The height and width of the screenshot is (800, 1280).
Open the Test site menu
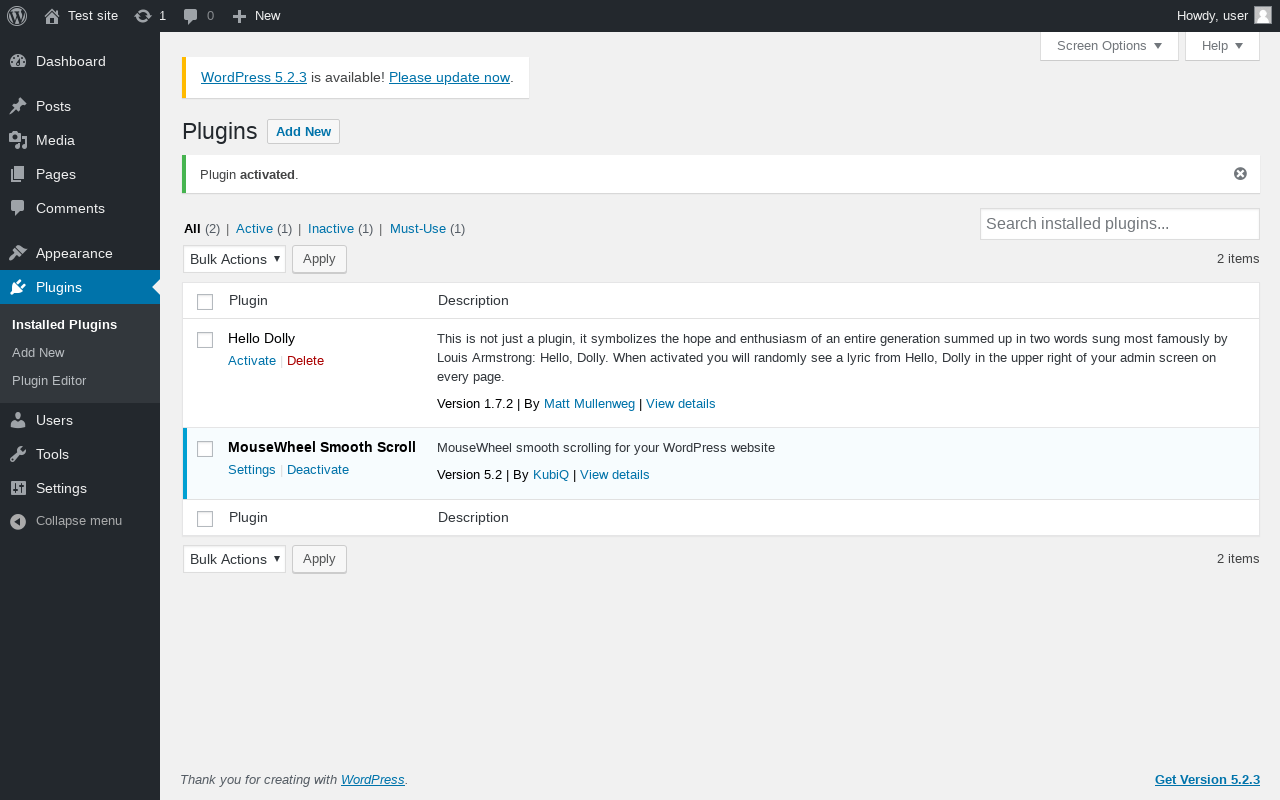click(81, 16)
